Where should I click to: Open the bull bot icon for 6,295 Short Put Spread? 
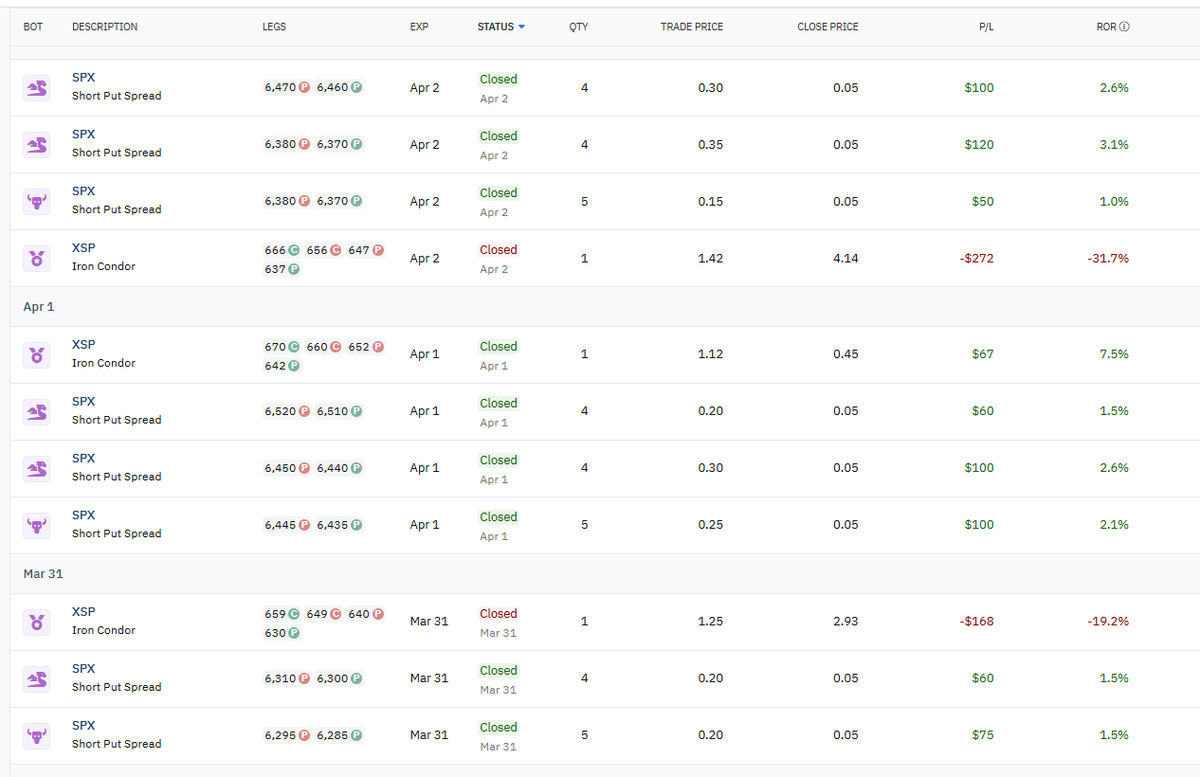pos(36,736)
